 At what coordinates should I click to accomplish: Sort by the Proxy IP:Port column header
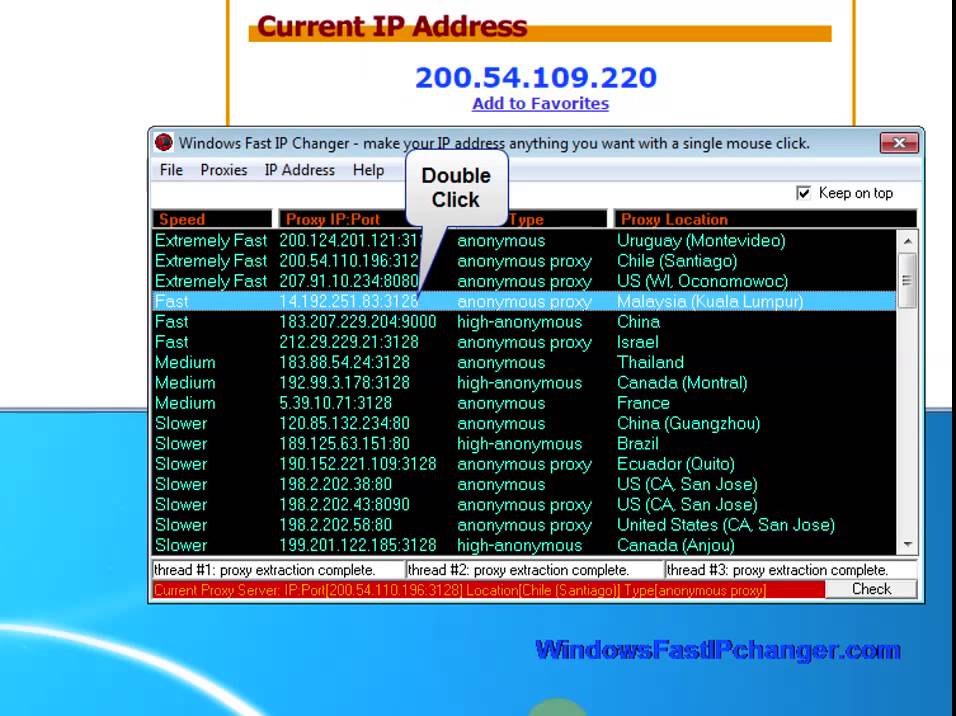click(343, 219)
